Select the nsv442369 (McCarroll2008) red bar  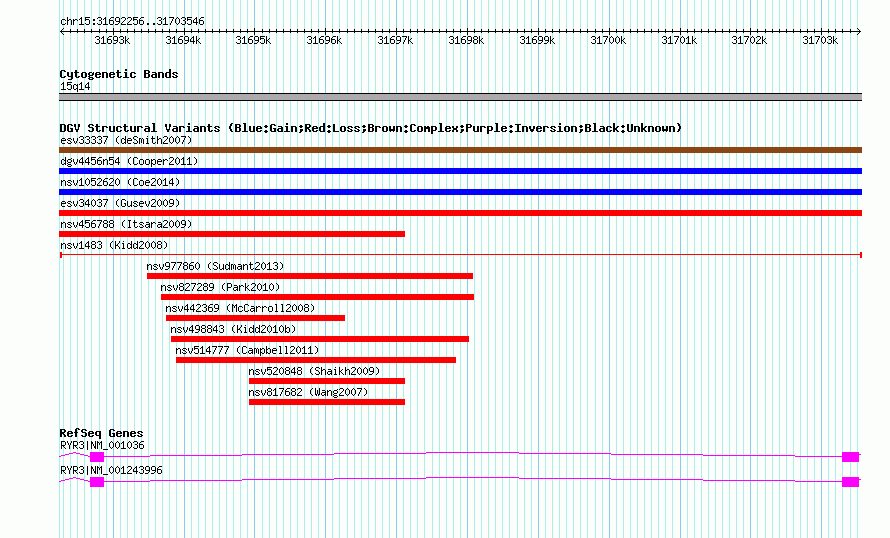click(x=255, y=318)
